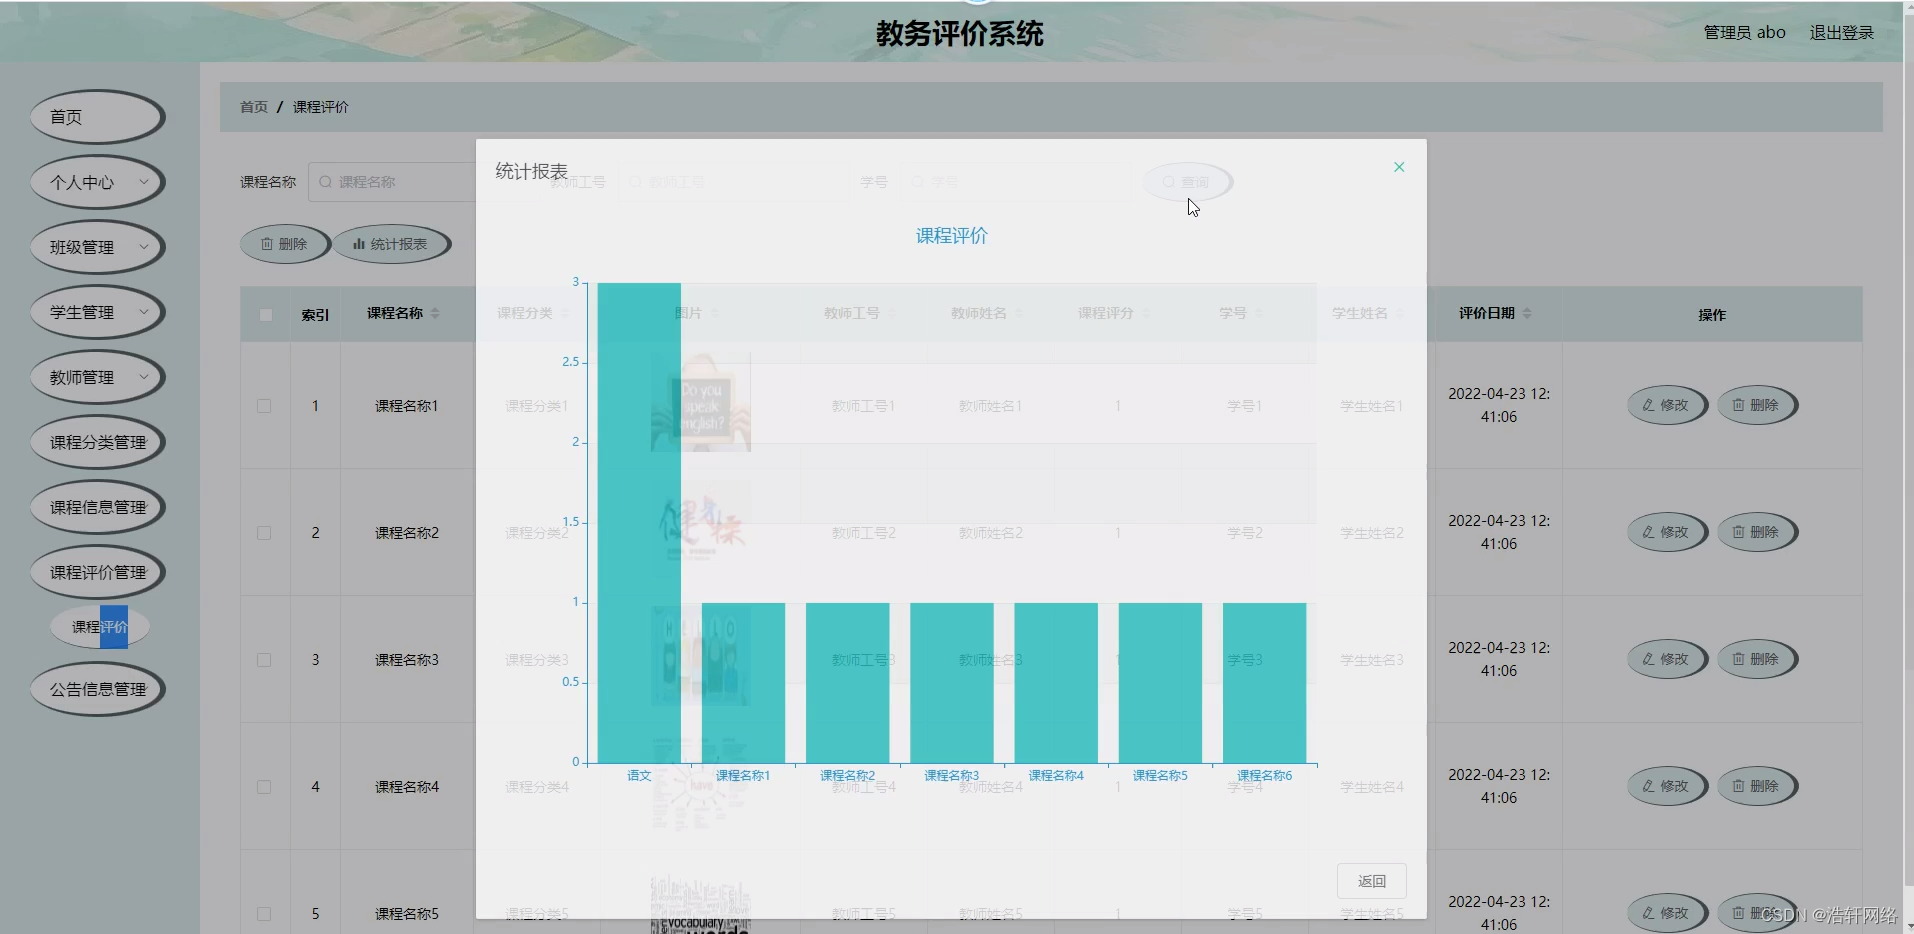Viewport: 1914px width, 934px height.
Task: Click the pencil 修改 icon for 课程名称1
Action: [x=1650, y=405]
